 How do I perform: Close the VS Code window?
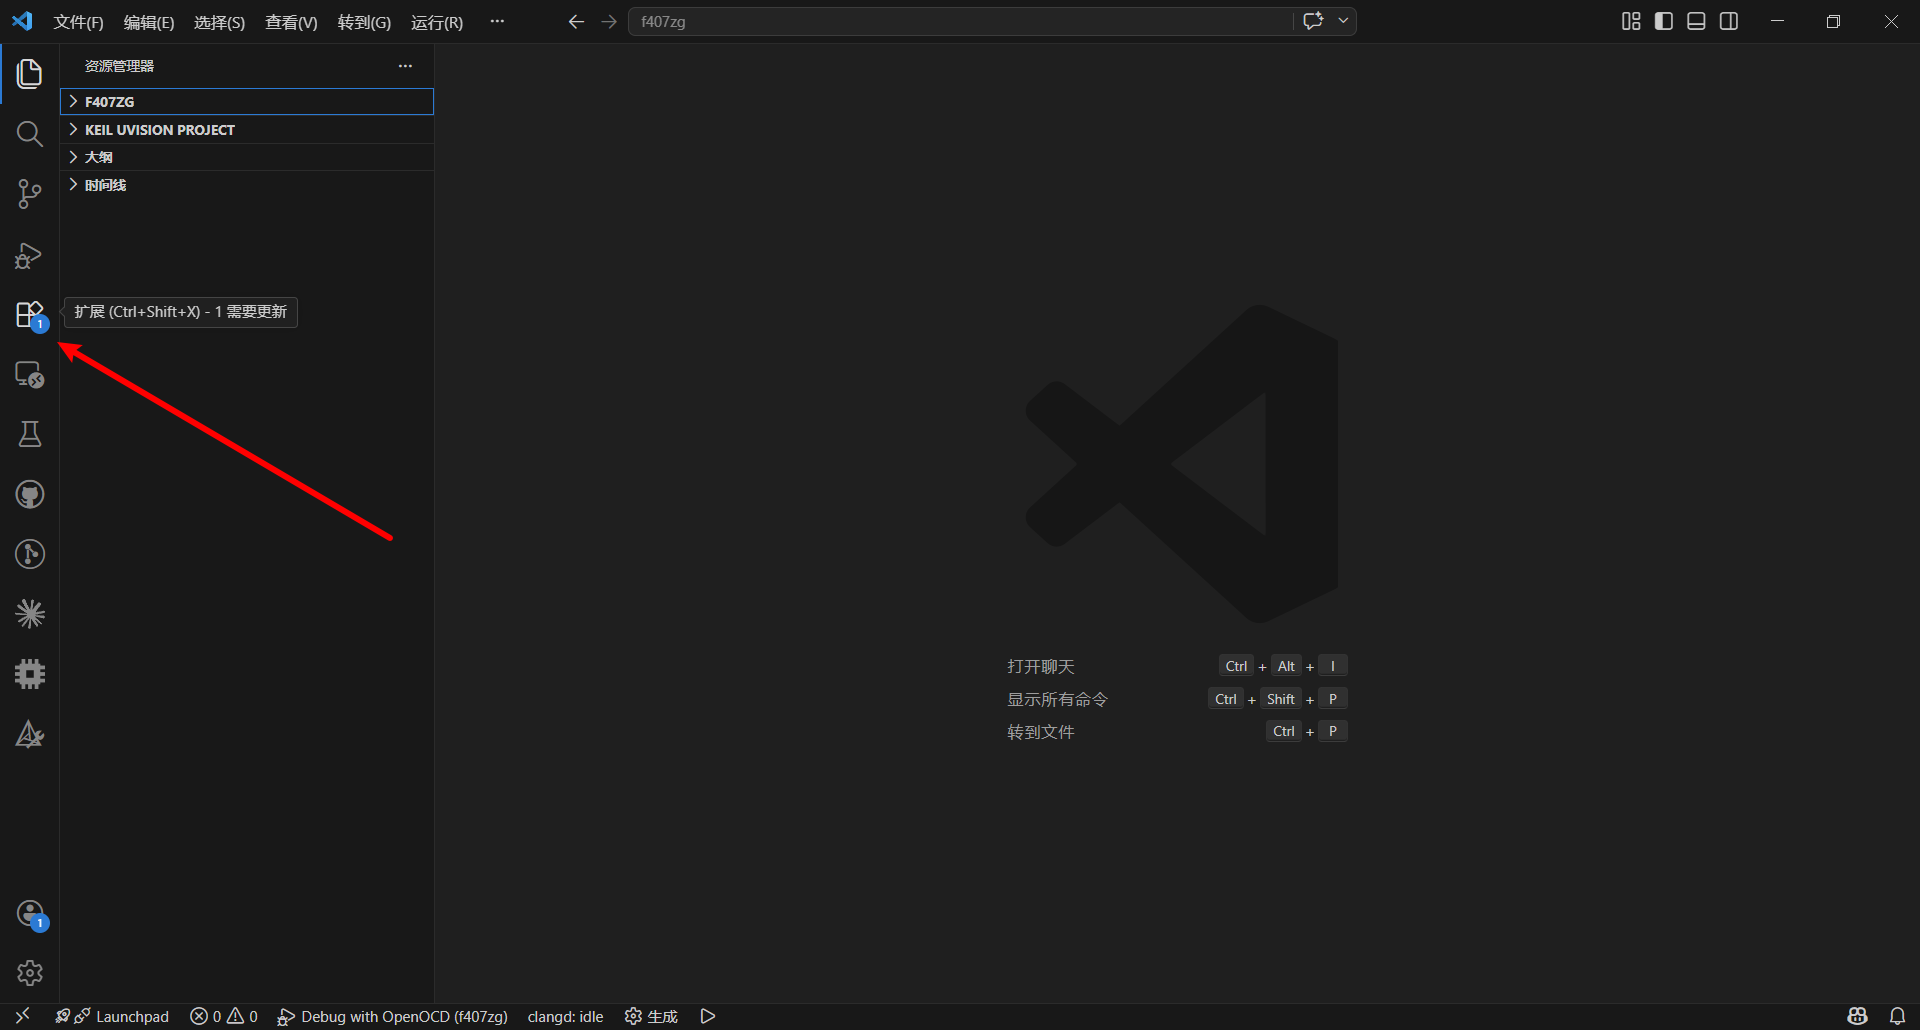point(1891,21)
